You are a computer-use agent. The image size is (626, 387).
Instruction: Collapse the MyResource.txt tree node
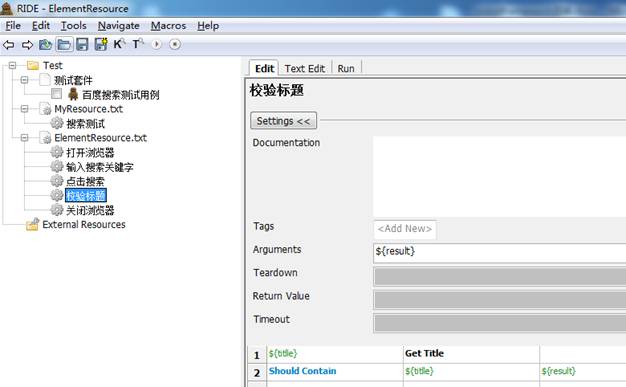coord(24,109)
